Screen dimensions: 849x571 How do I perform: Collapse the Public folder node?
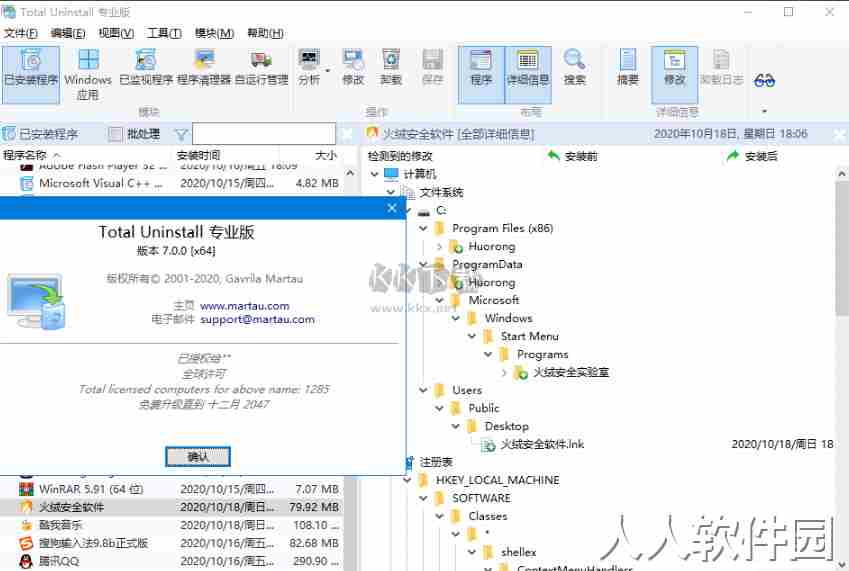(439, 408)
